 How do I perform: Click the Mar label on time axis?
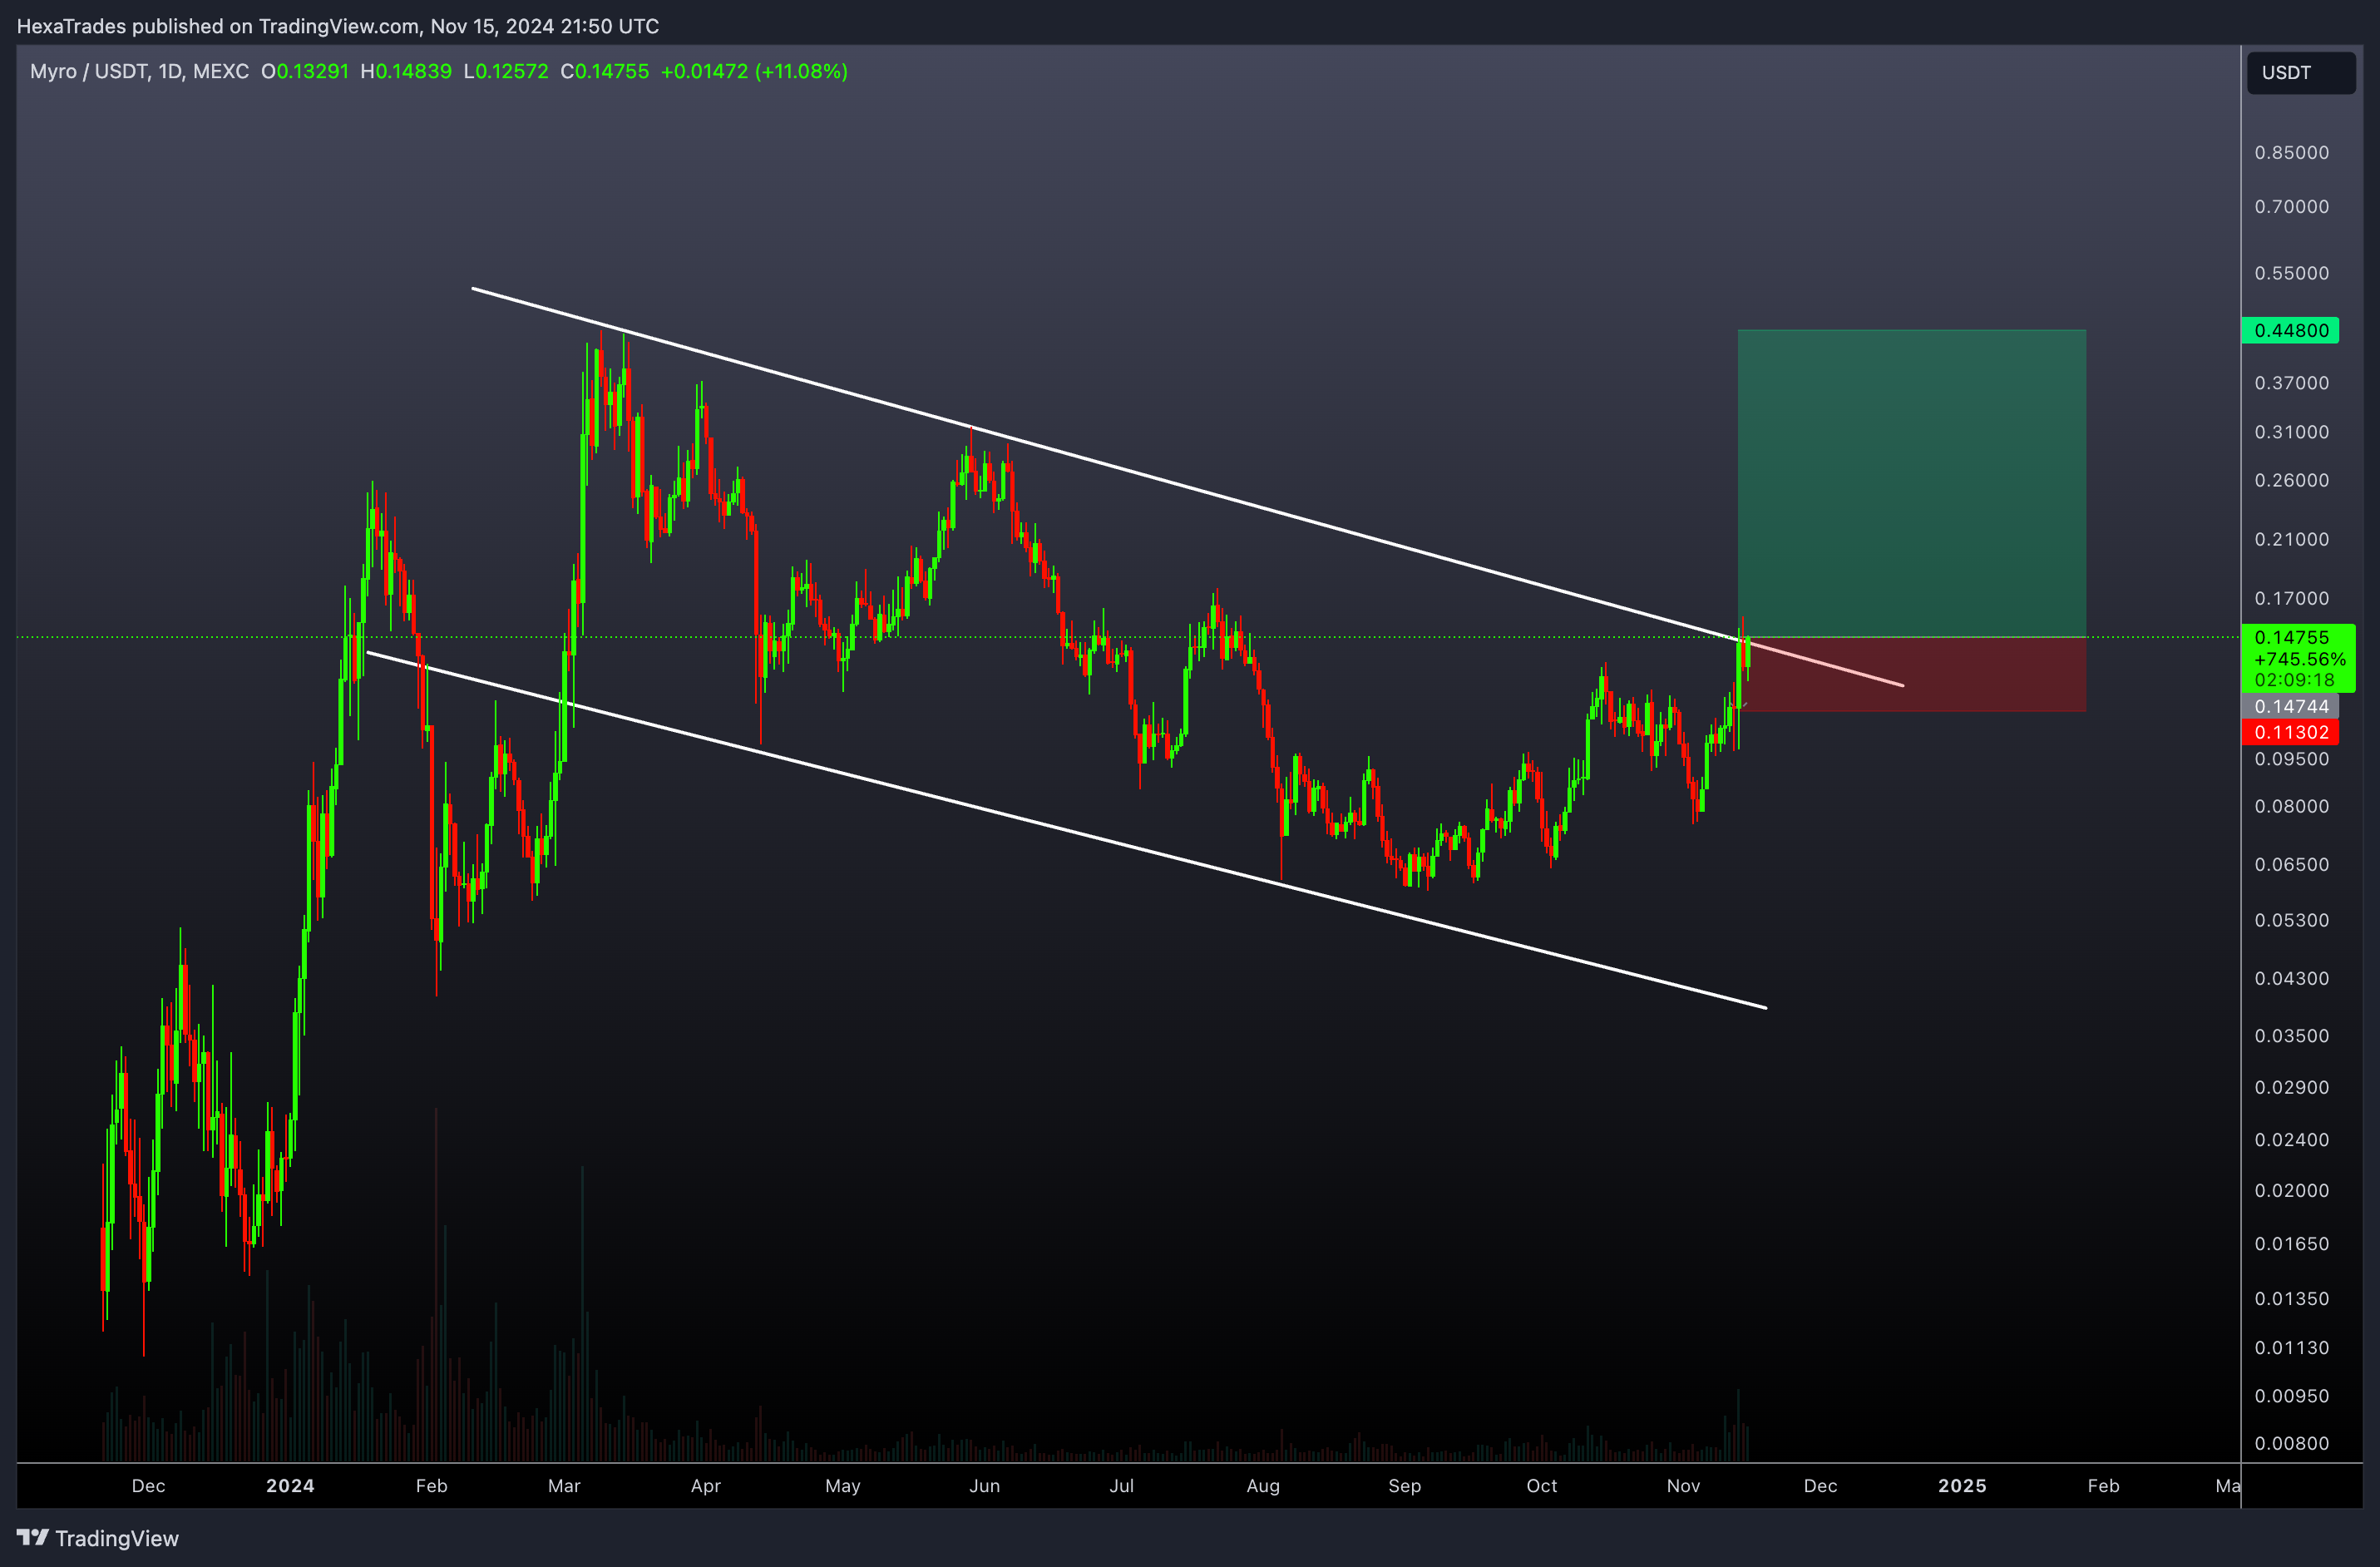point(564,1485)
